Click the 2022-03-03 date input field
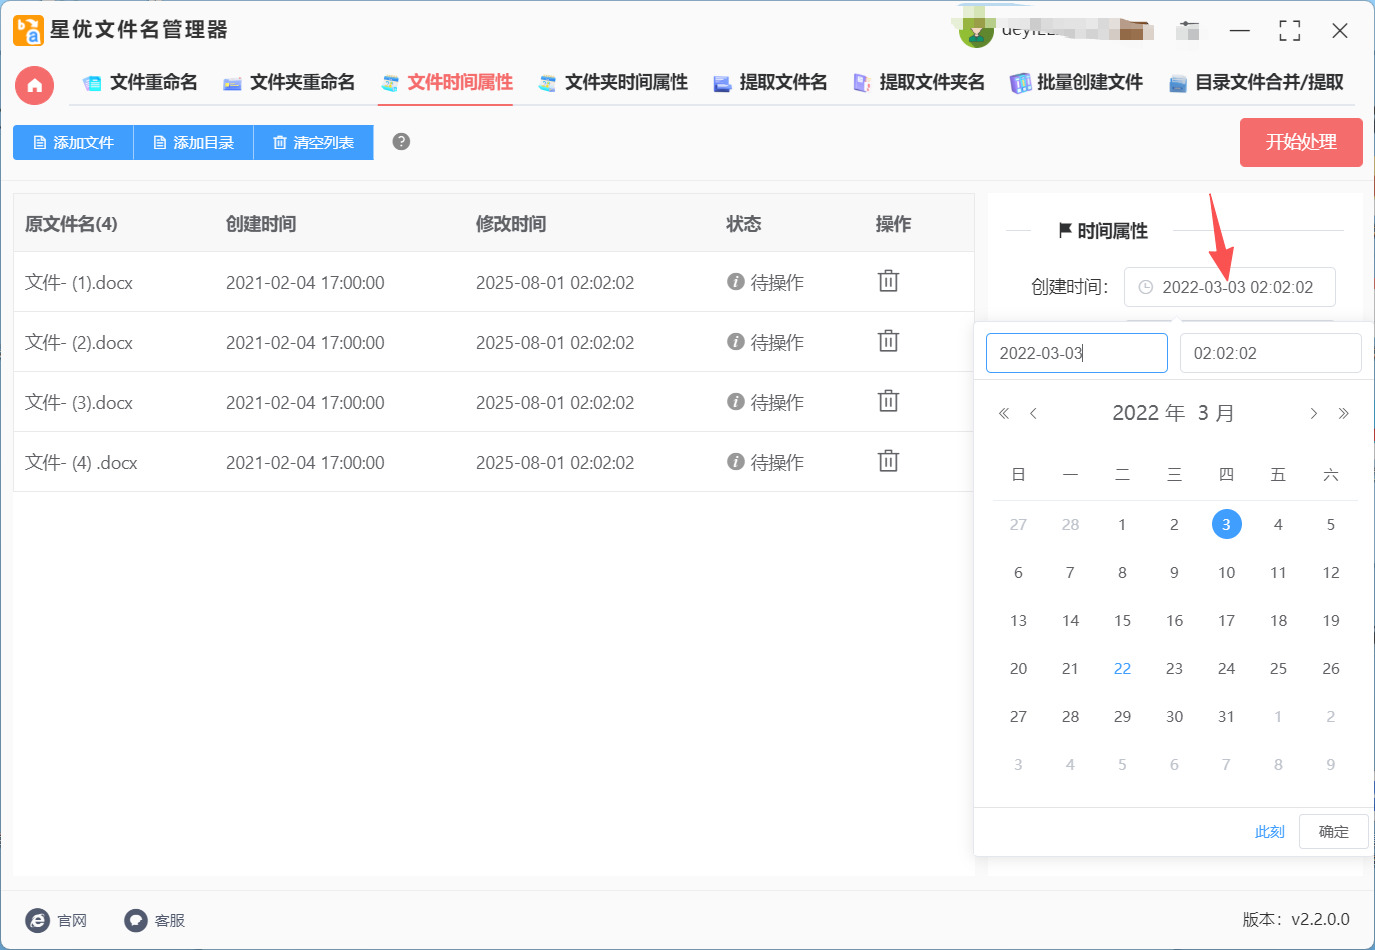This screenshot has width=1375, height=950. pyautogui.click(x=1077, y=353)
